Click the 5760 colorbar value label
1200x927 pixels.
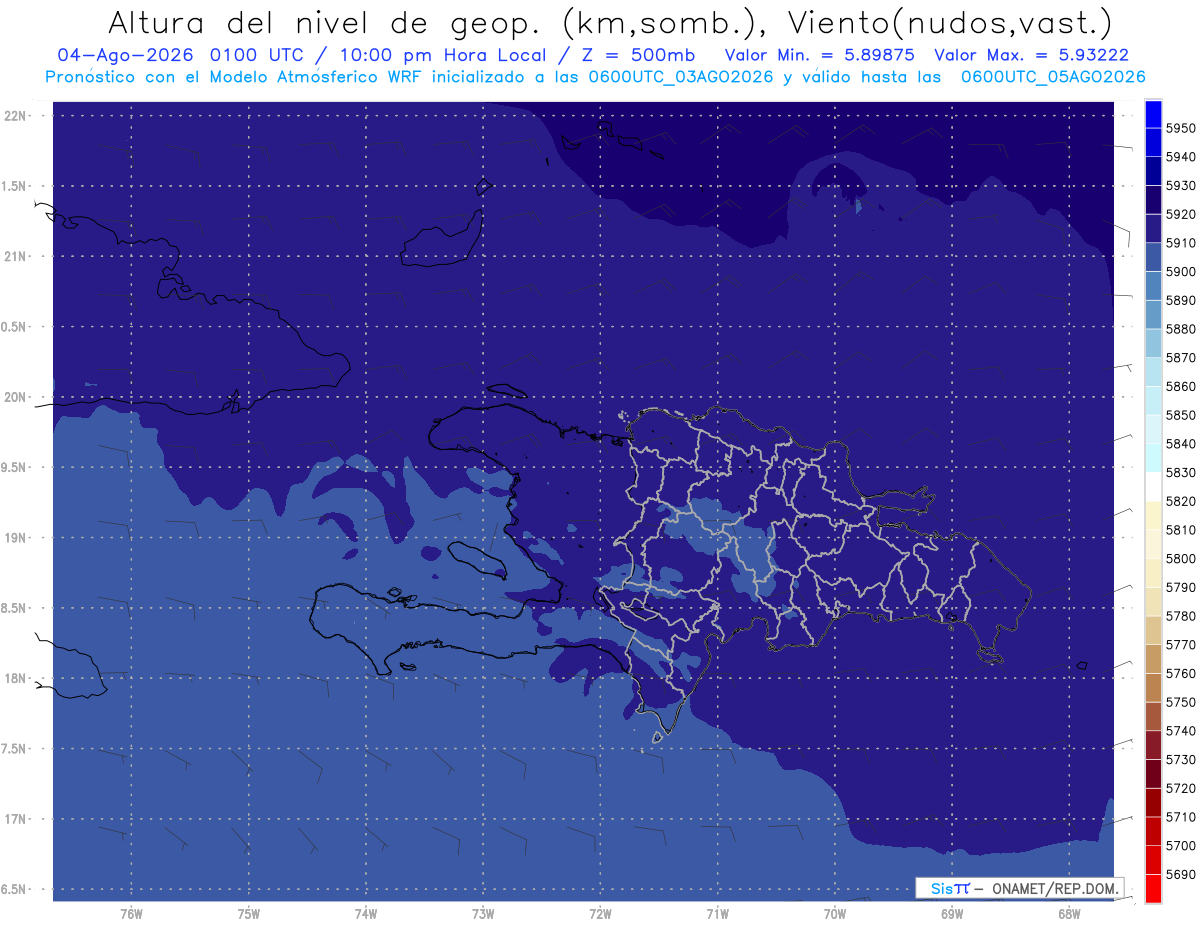tap(1180, 673)
